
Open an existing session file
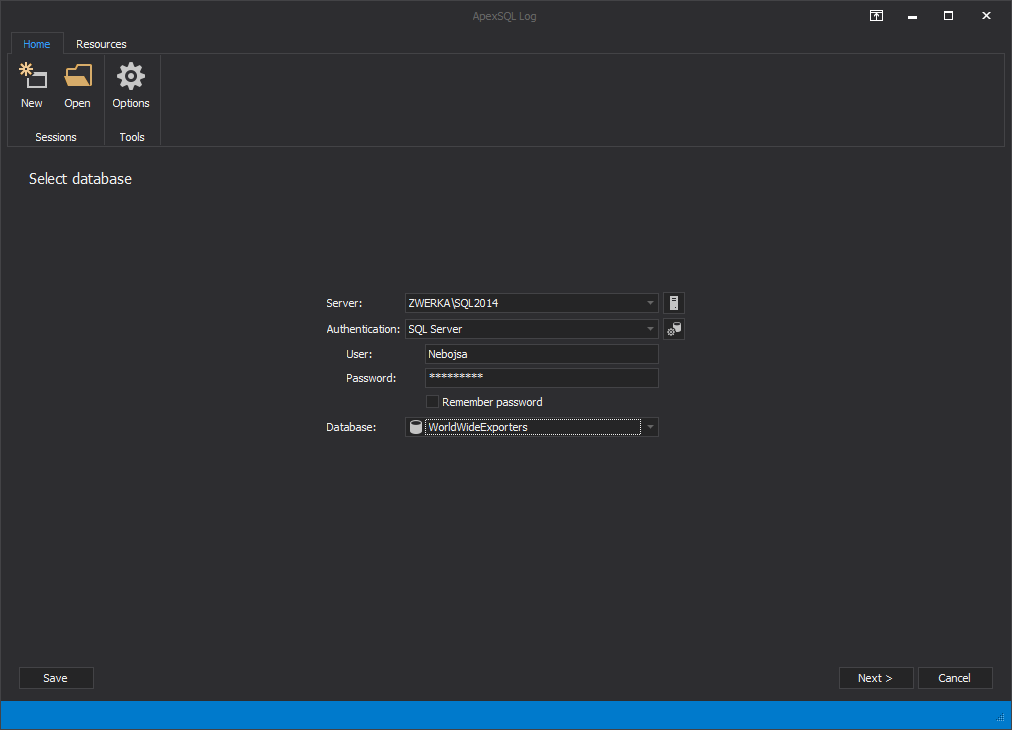[x=77, y=86]
